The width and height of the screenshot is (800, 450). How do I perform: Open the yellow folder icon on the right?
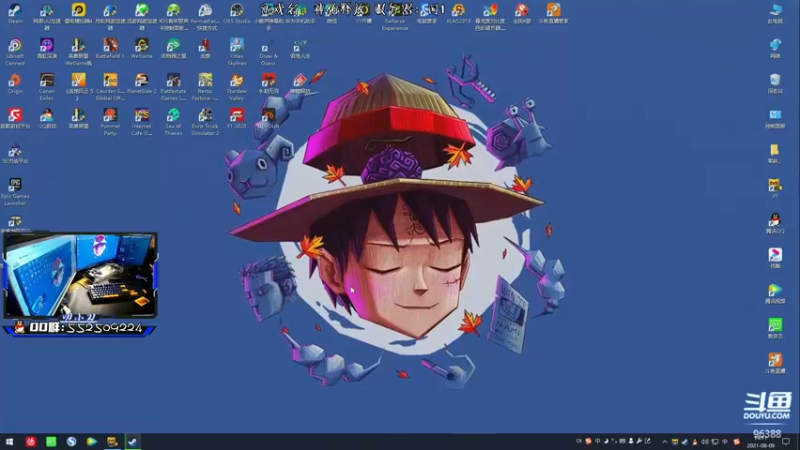(775, 154)
